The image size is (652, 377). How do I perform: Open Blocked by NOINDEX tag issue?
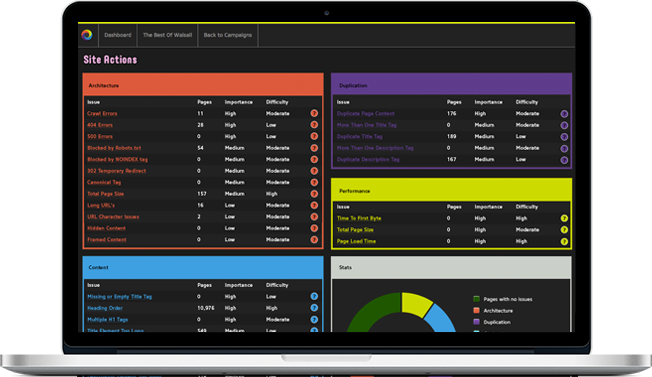117,159
